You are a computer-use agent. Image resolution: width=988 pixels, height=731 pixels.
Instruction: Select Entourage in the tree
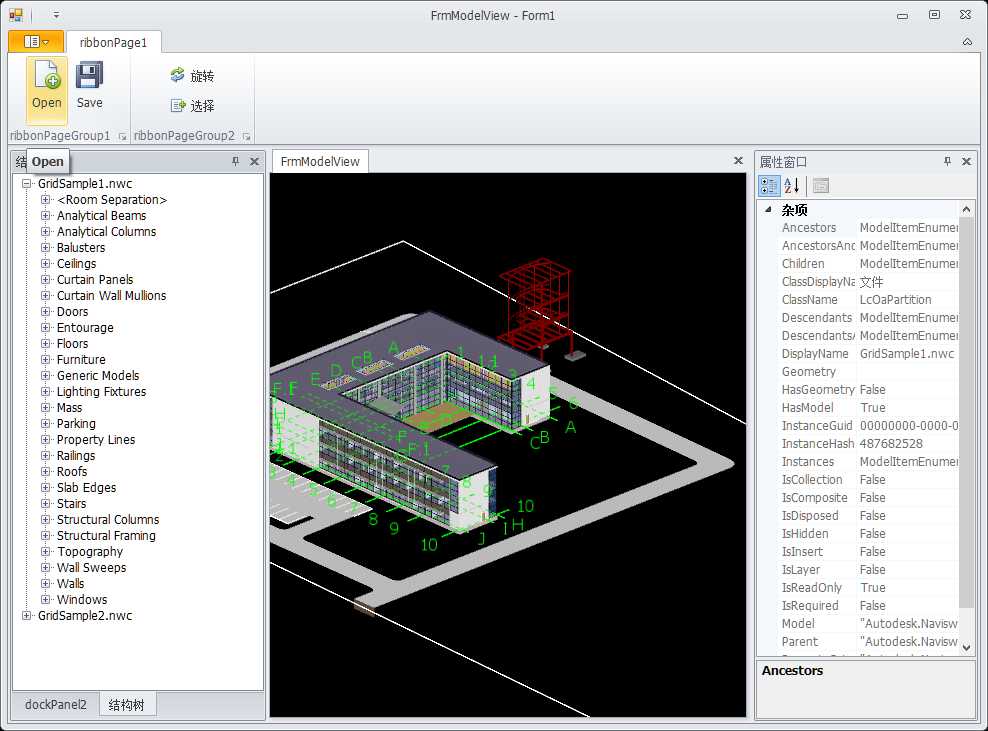pos(85,328)
